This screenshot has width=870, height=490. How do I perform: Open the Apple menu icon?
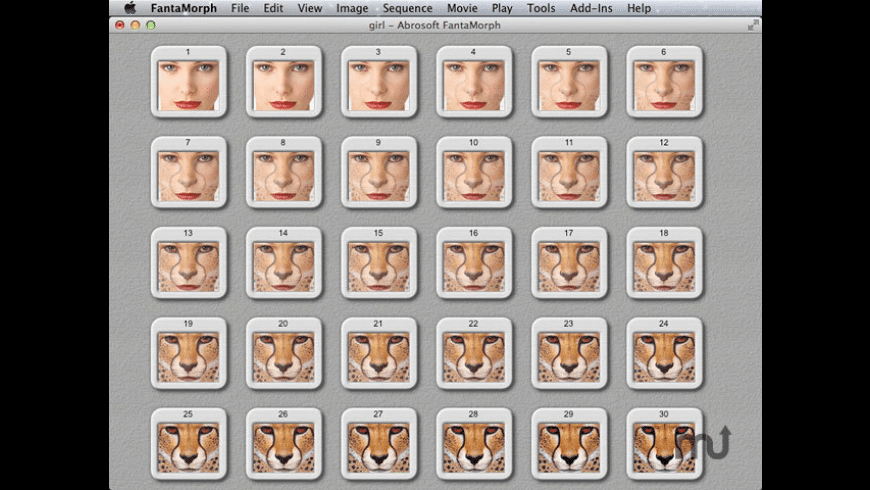tap(130, 8)
